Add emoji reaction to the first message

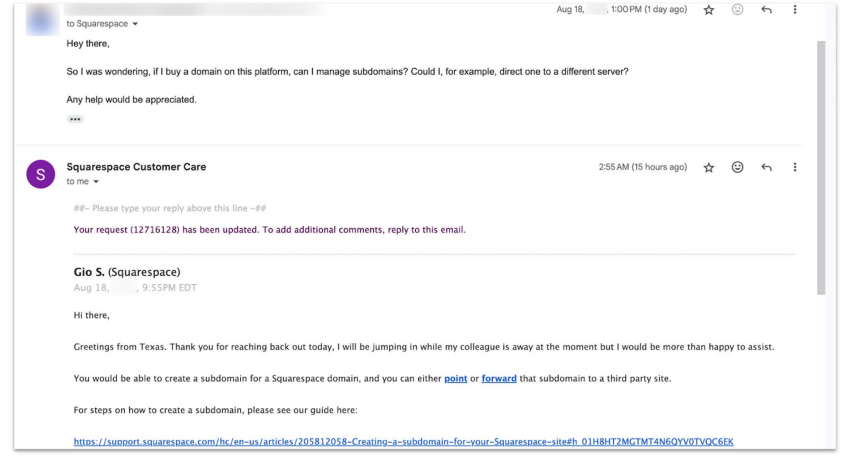pos(738,10)
